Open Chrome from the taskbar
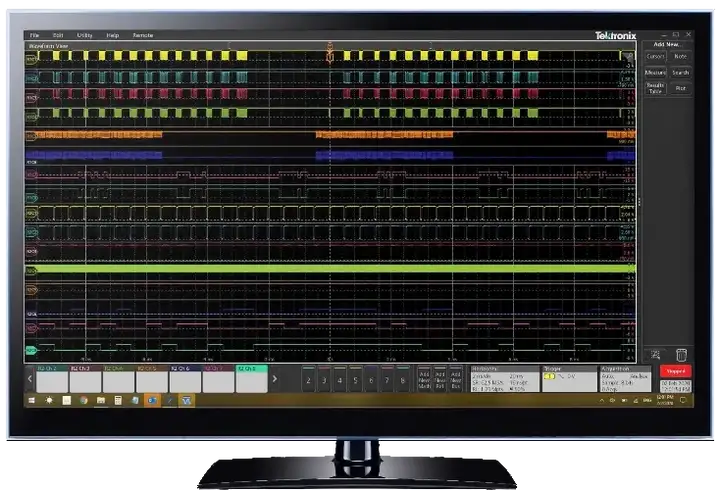Image resolution: width=720 pixels, height=490 pixels. (x=84, y=400)
